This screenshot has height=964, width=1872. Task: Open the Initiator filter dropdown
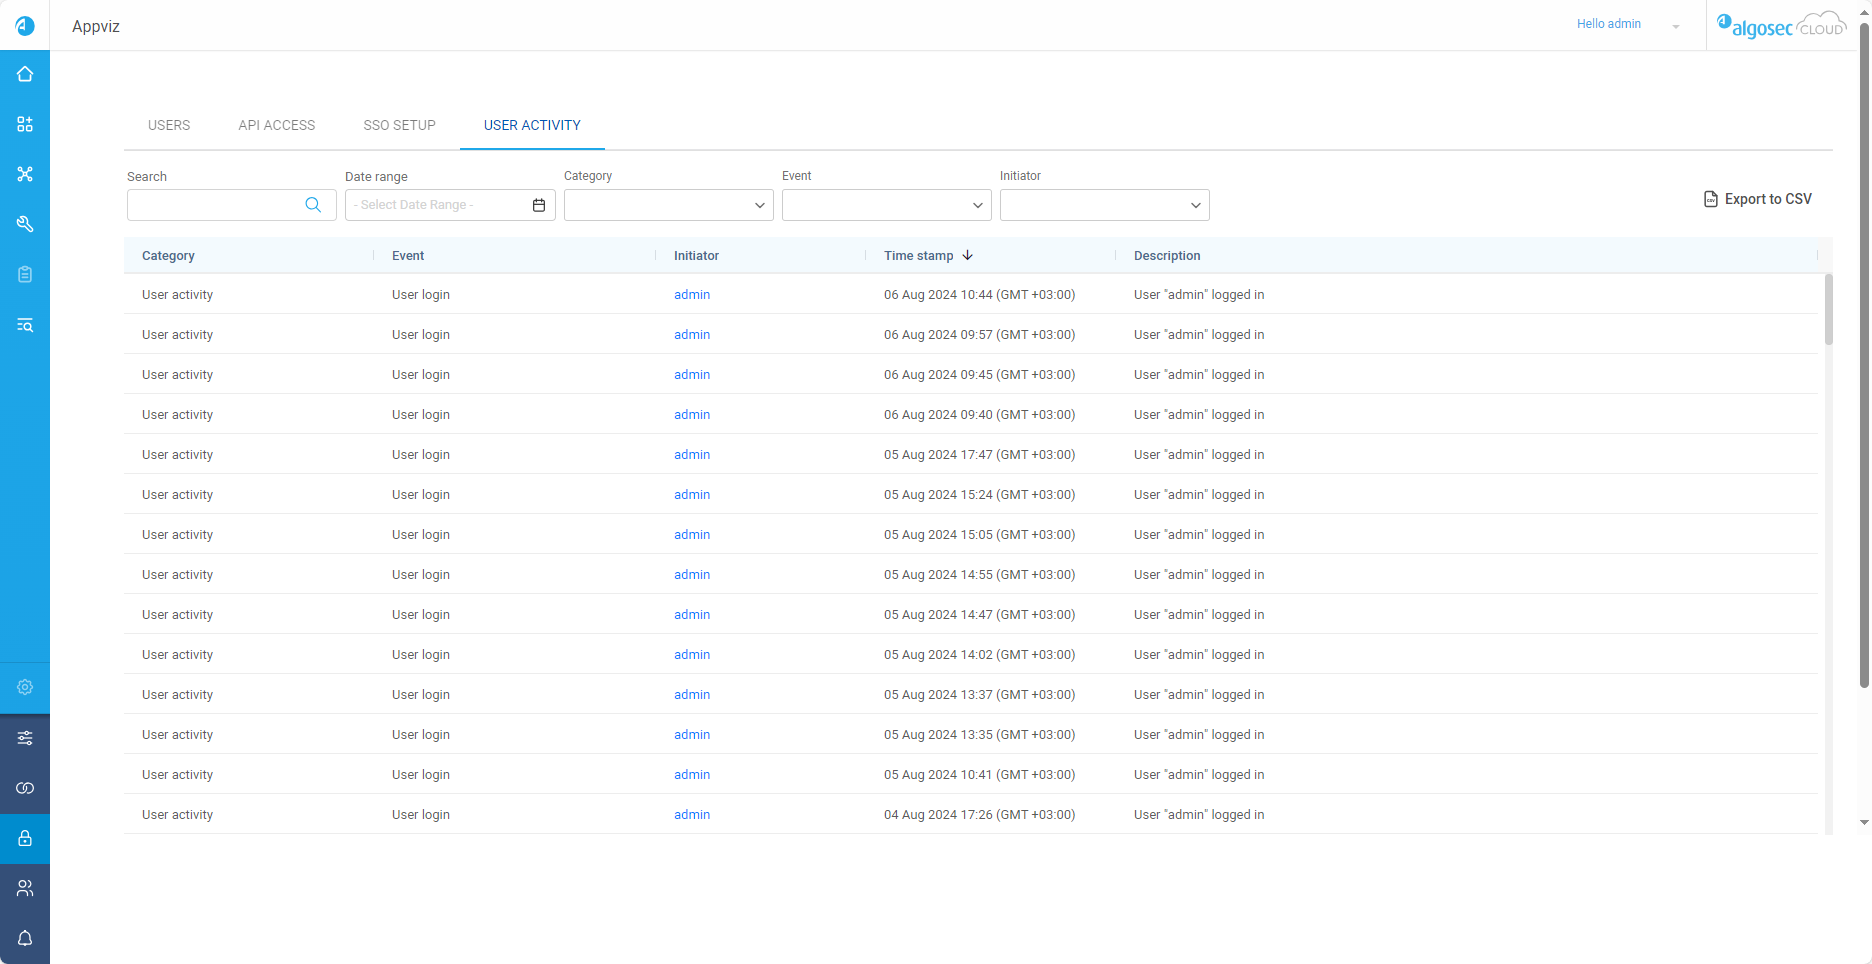coord(1104,205)
